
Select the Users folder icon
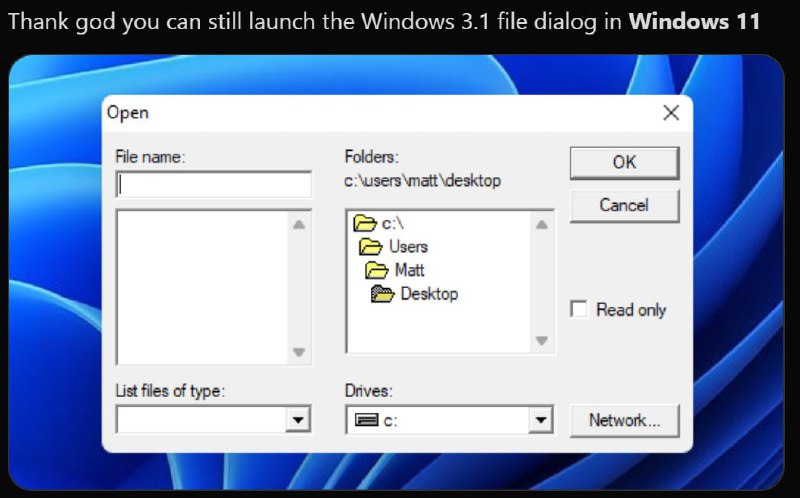[x=370, y=247]
